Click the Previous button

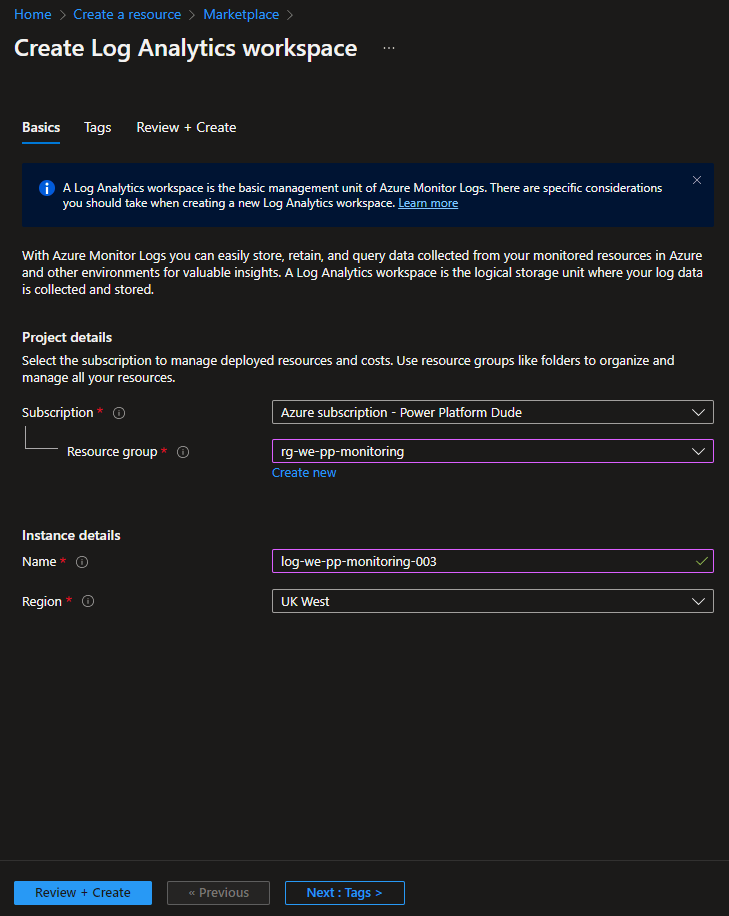[217, 893]
